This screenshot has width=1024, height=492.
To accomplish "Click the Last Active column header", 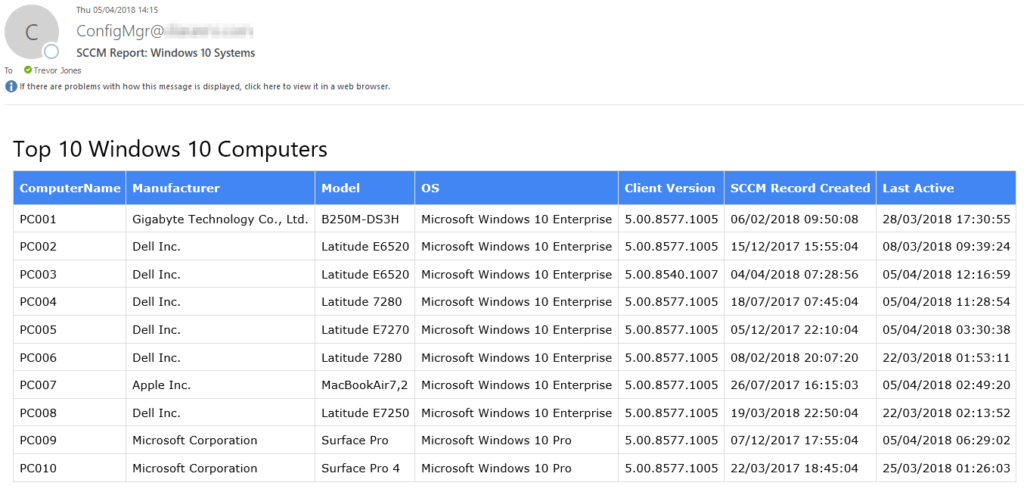I will (946, 188).
